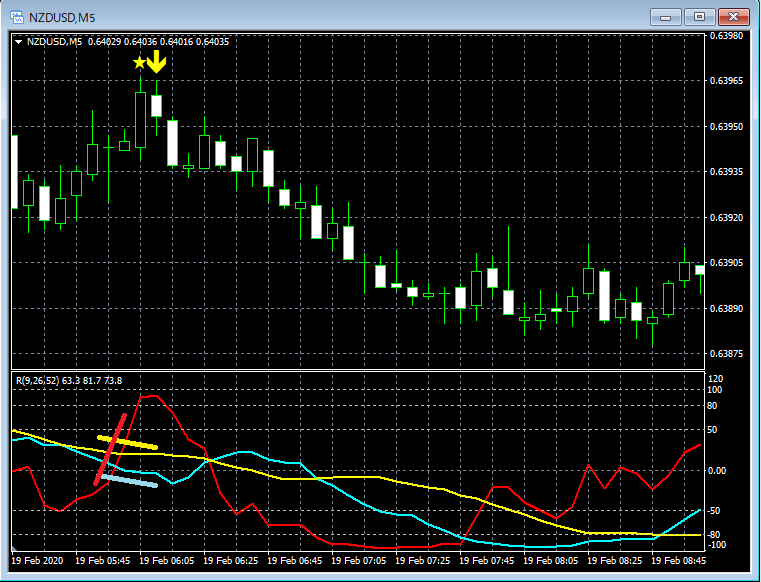
Task: Minimize the NZDUSD,M5 chart window
Action: 666,17
